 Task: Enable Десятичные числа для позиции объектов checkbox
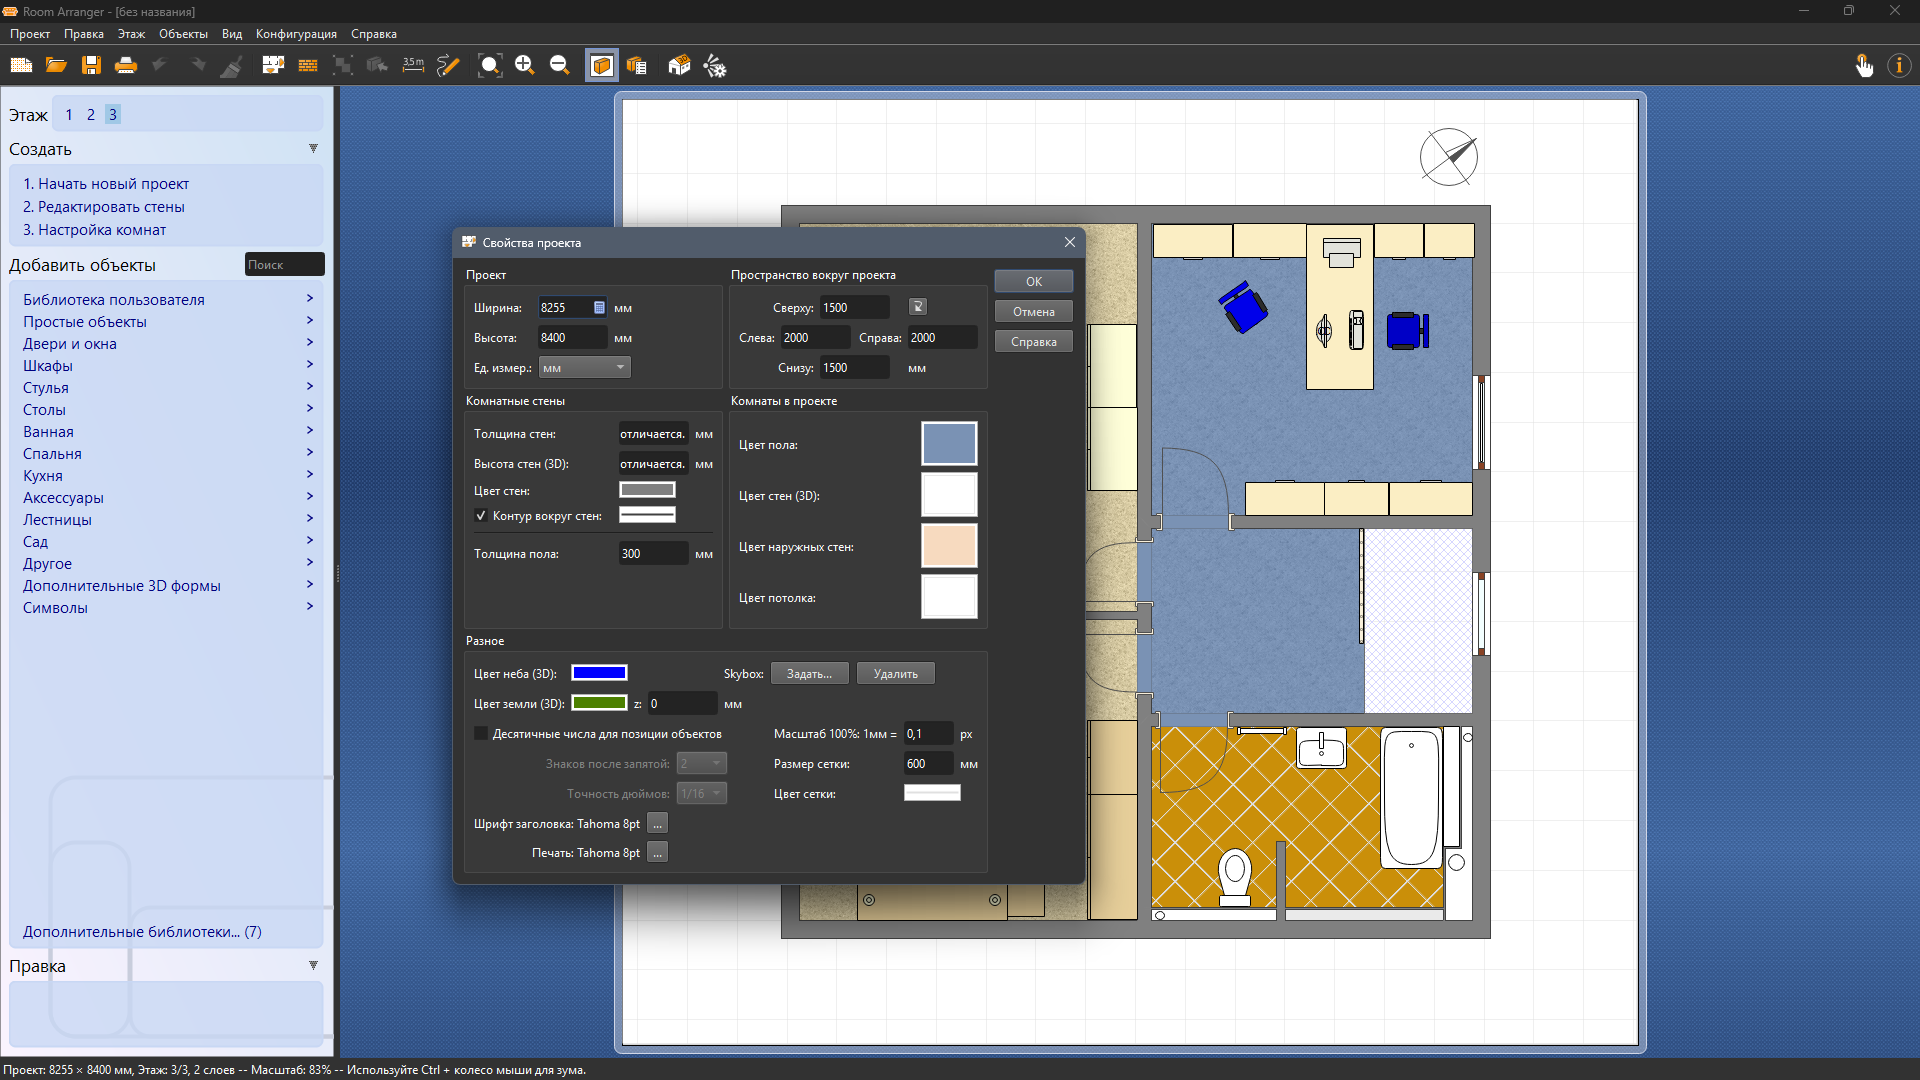point(481,734)
